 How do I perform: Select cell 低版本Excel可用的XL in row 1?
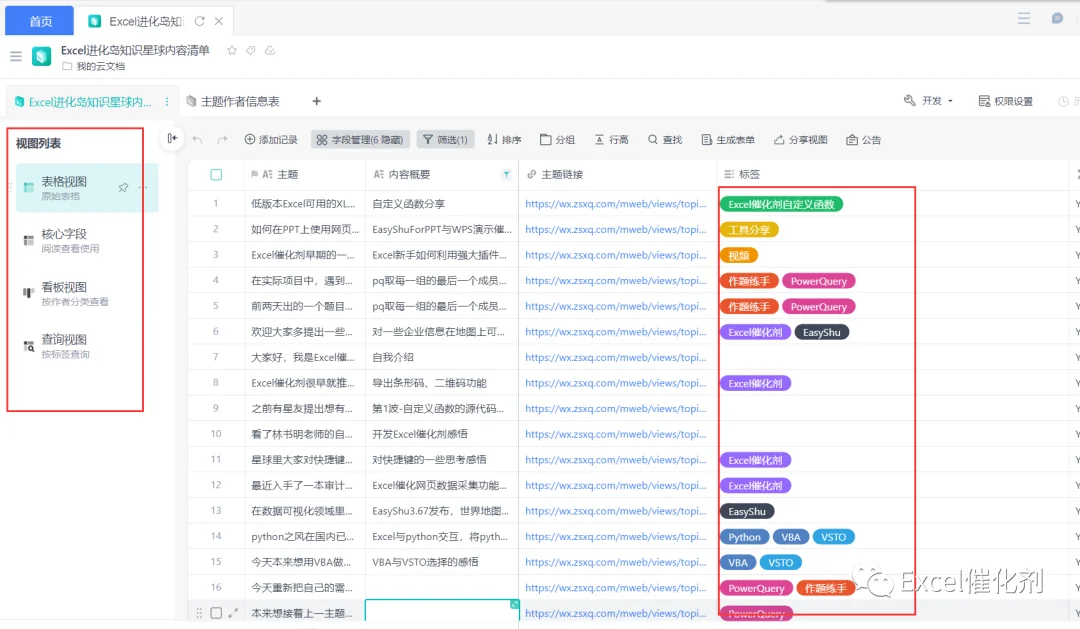point(304,204)
